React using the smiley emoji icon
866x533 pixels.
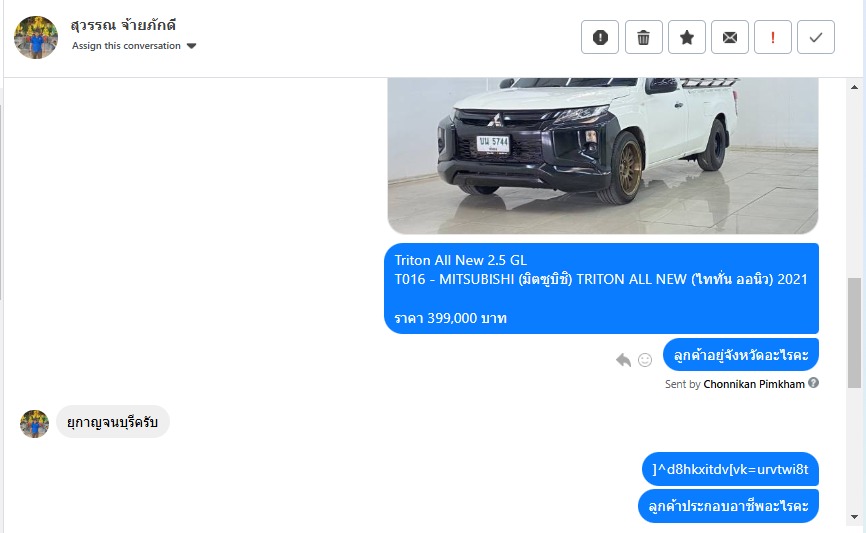645,360
